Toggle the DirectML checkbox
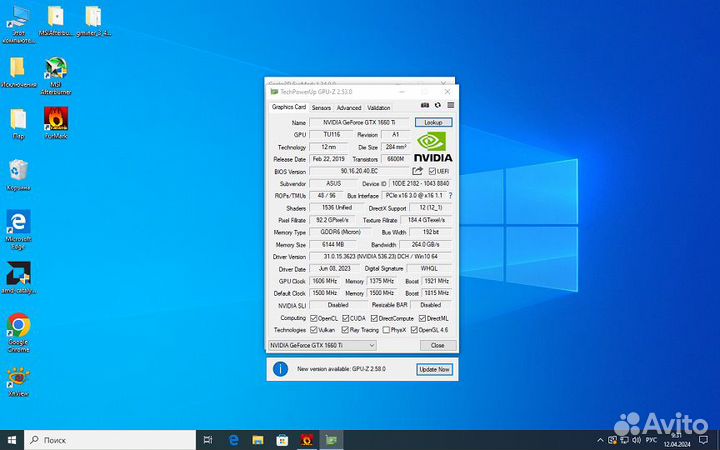The height and width of the screenshot is (450, 720). click(x=422, y=318)
